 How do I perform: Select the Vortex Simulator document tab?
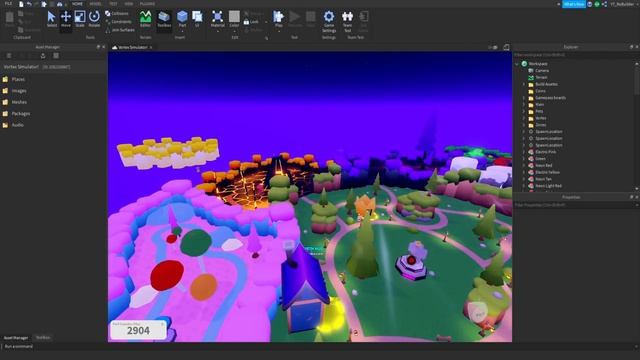[132, 47]
